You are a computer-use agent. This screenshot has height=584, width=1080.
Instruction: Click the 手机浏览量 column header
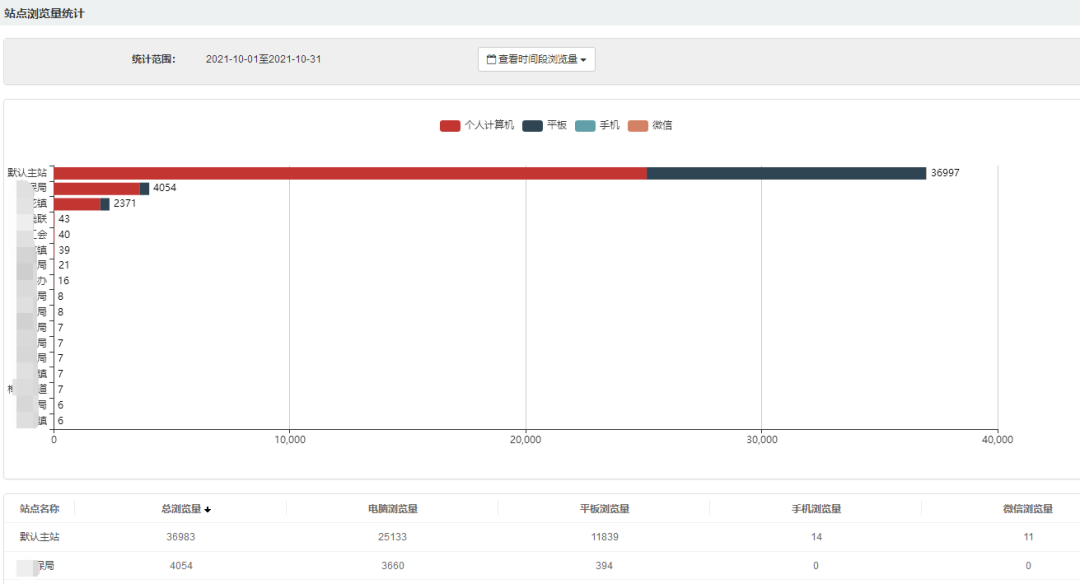pyautogui.click(x=816, y=509)
